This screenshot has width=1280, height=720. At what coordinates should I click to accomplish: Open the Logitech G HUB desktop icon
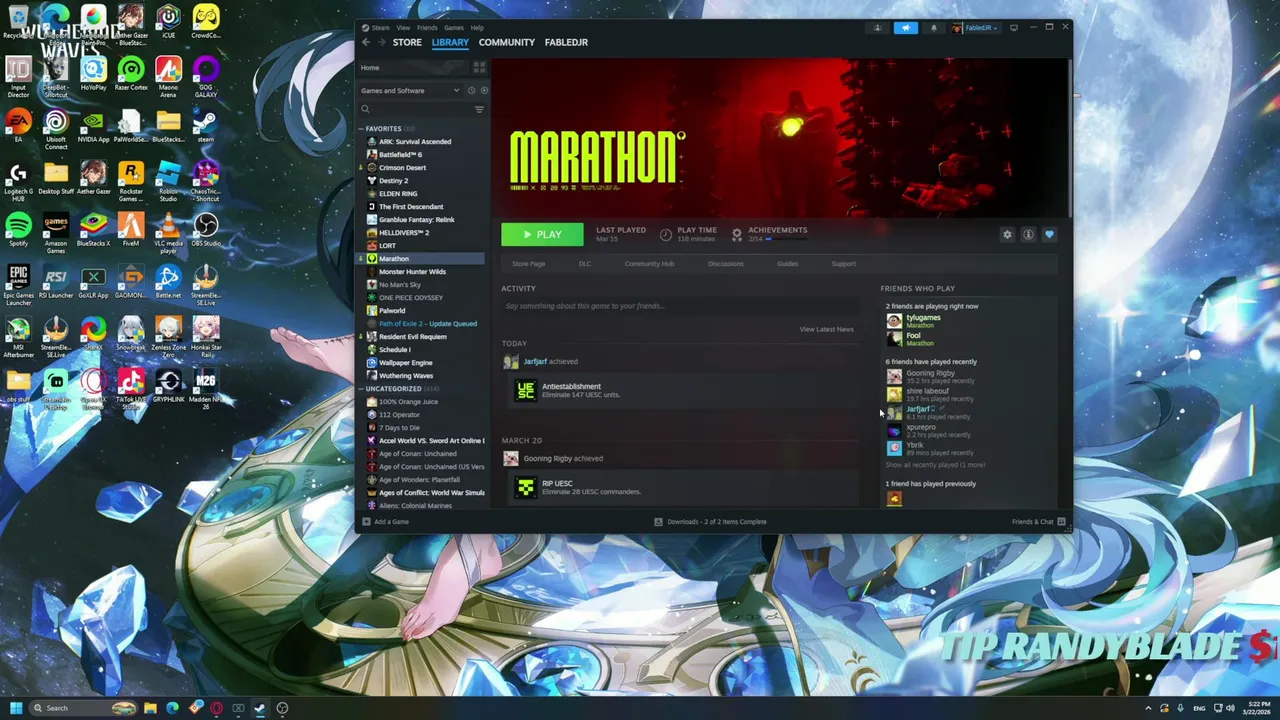[18, 180]
